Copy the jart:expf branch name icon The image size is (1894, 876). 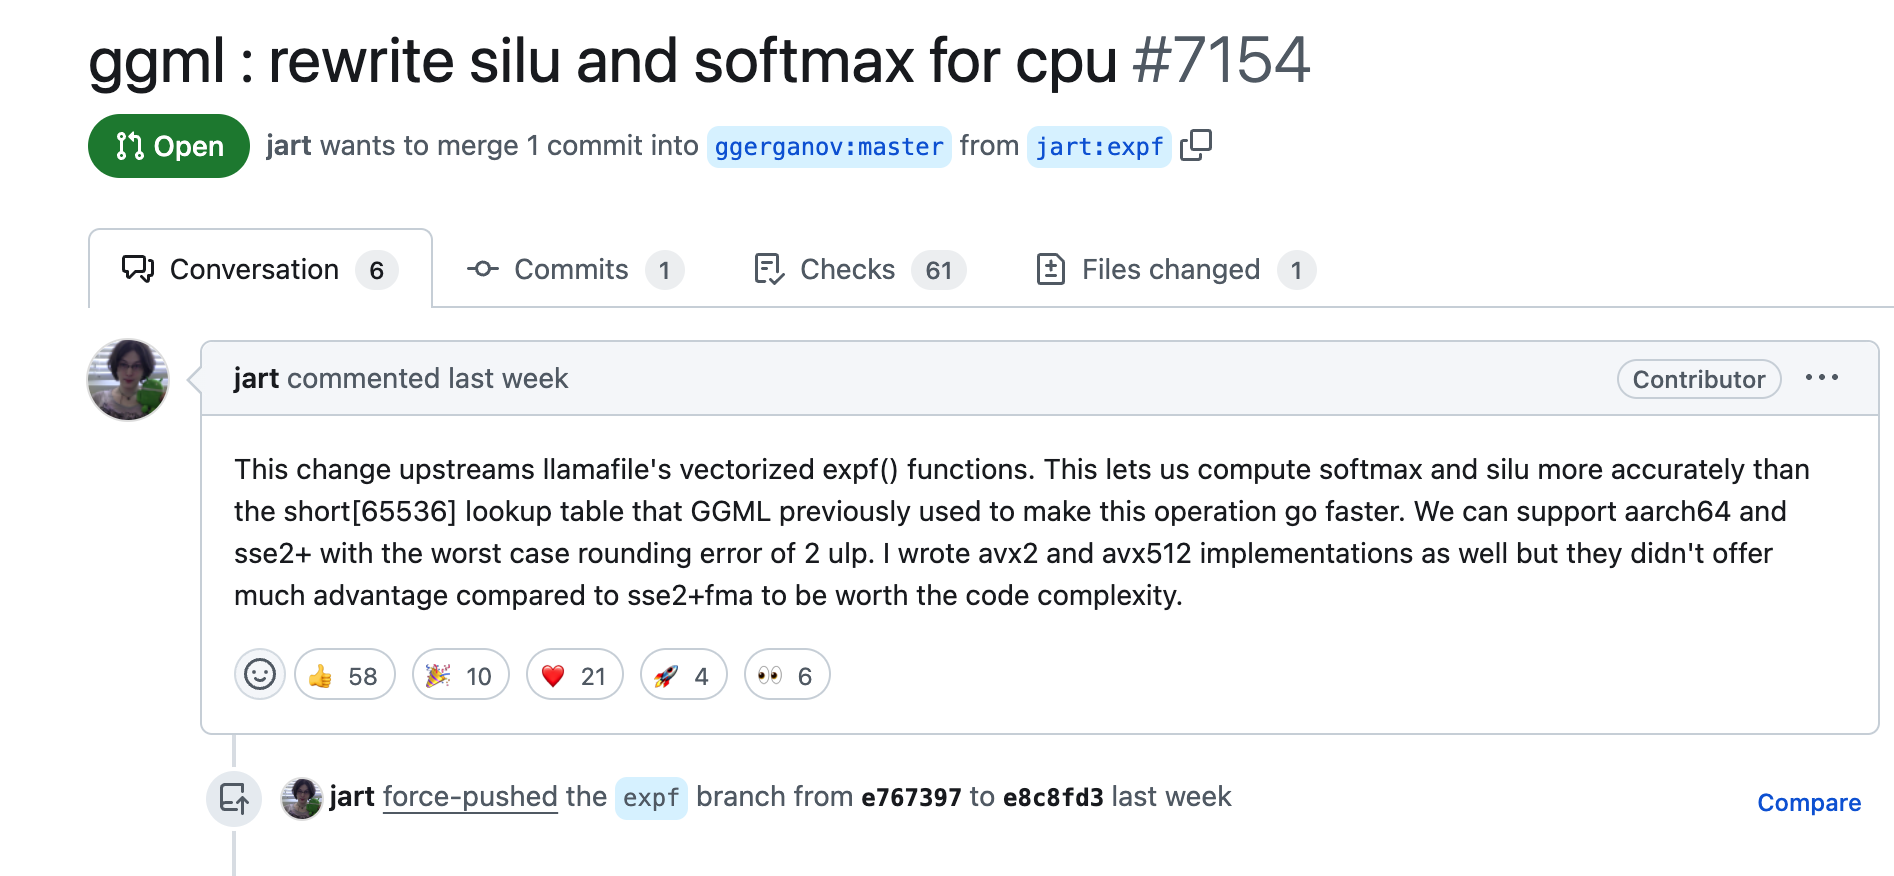tap(1196, 146)
